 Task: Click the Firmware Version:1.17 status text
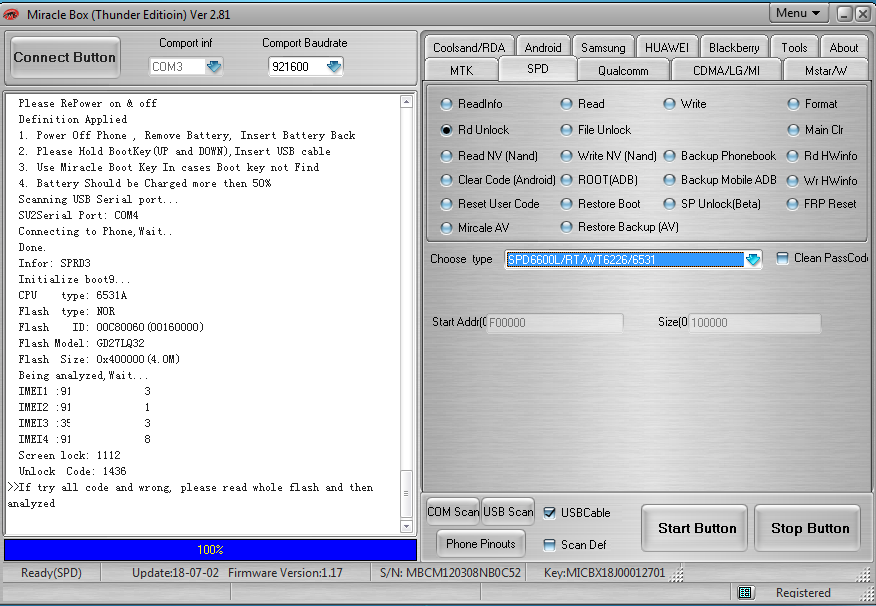285,573
